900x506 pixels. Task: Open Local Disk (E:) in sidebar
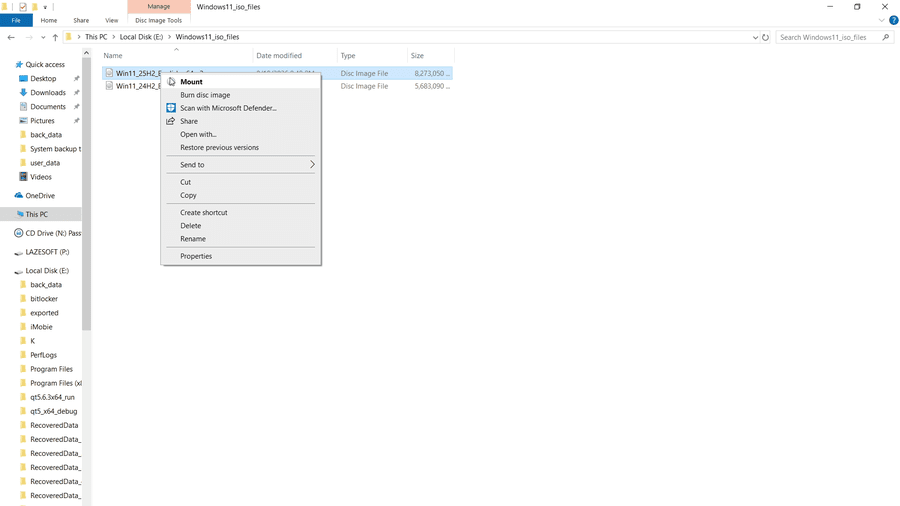point(46,270)
